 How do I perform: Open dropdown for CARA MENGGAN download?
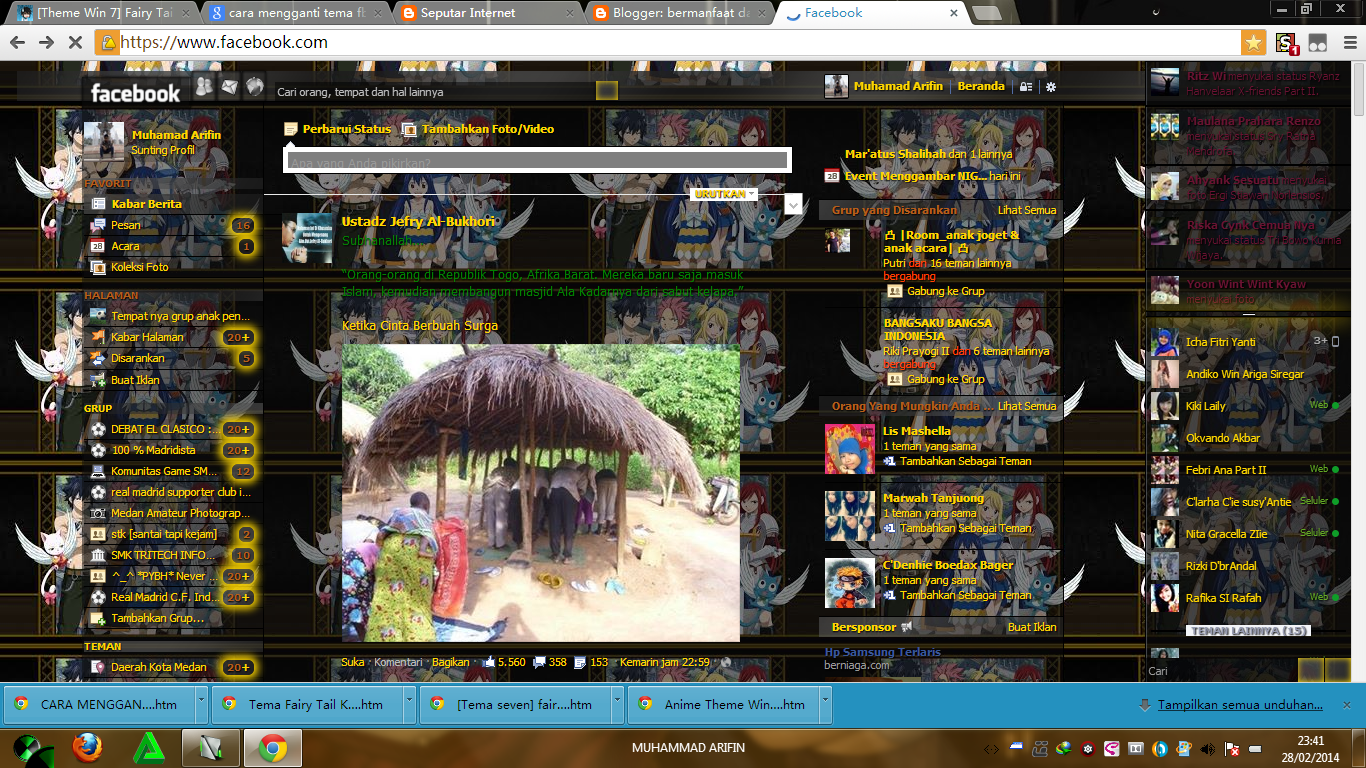pos(201,704)
